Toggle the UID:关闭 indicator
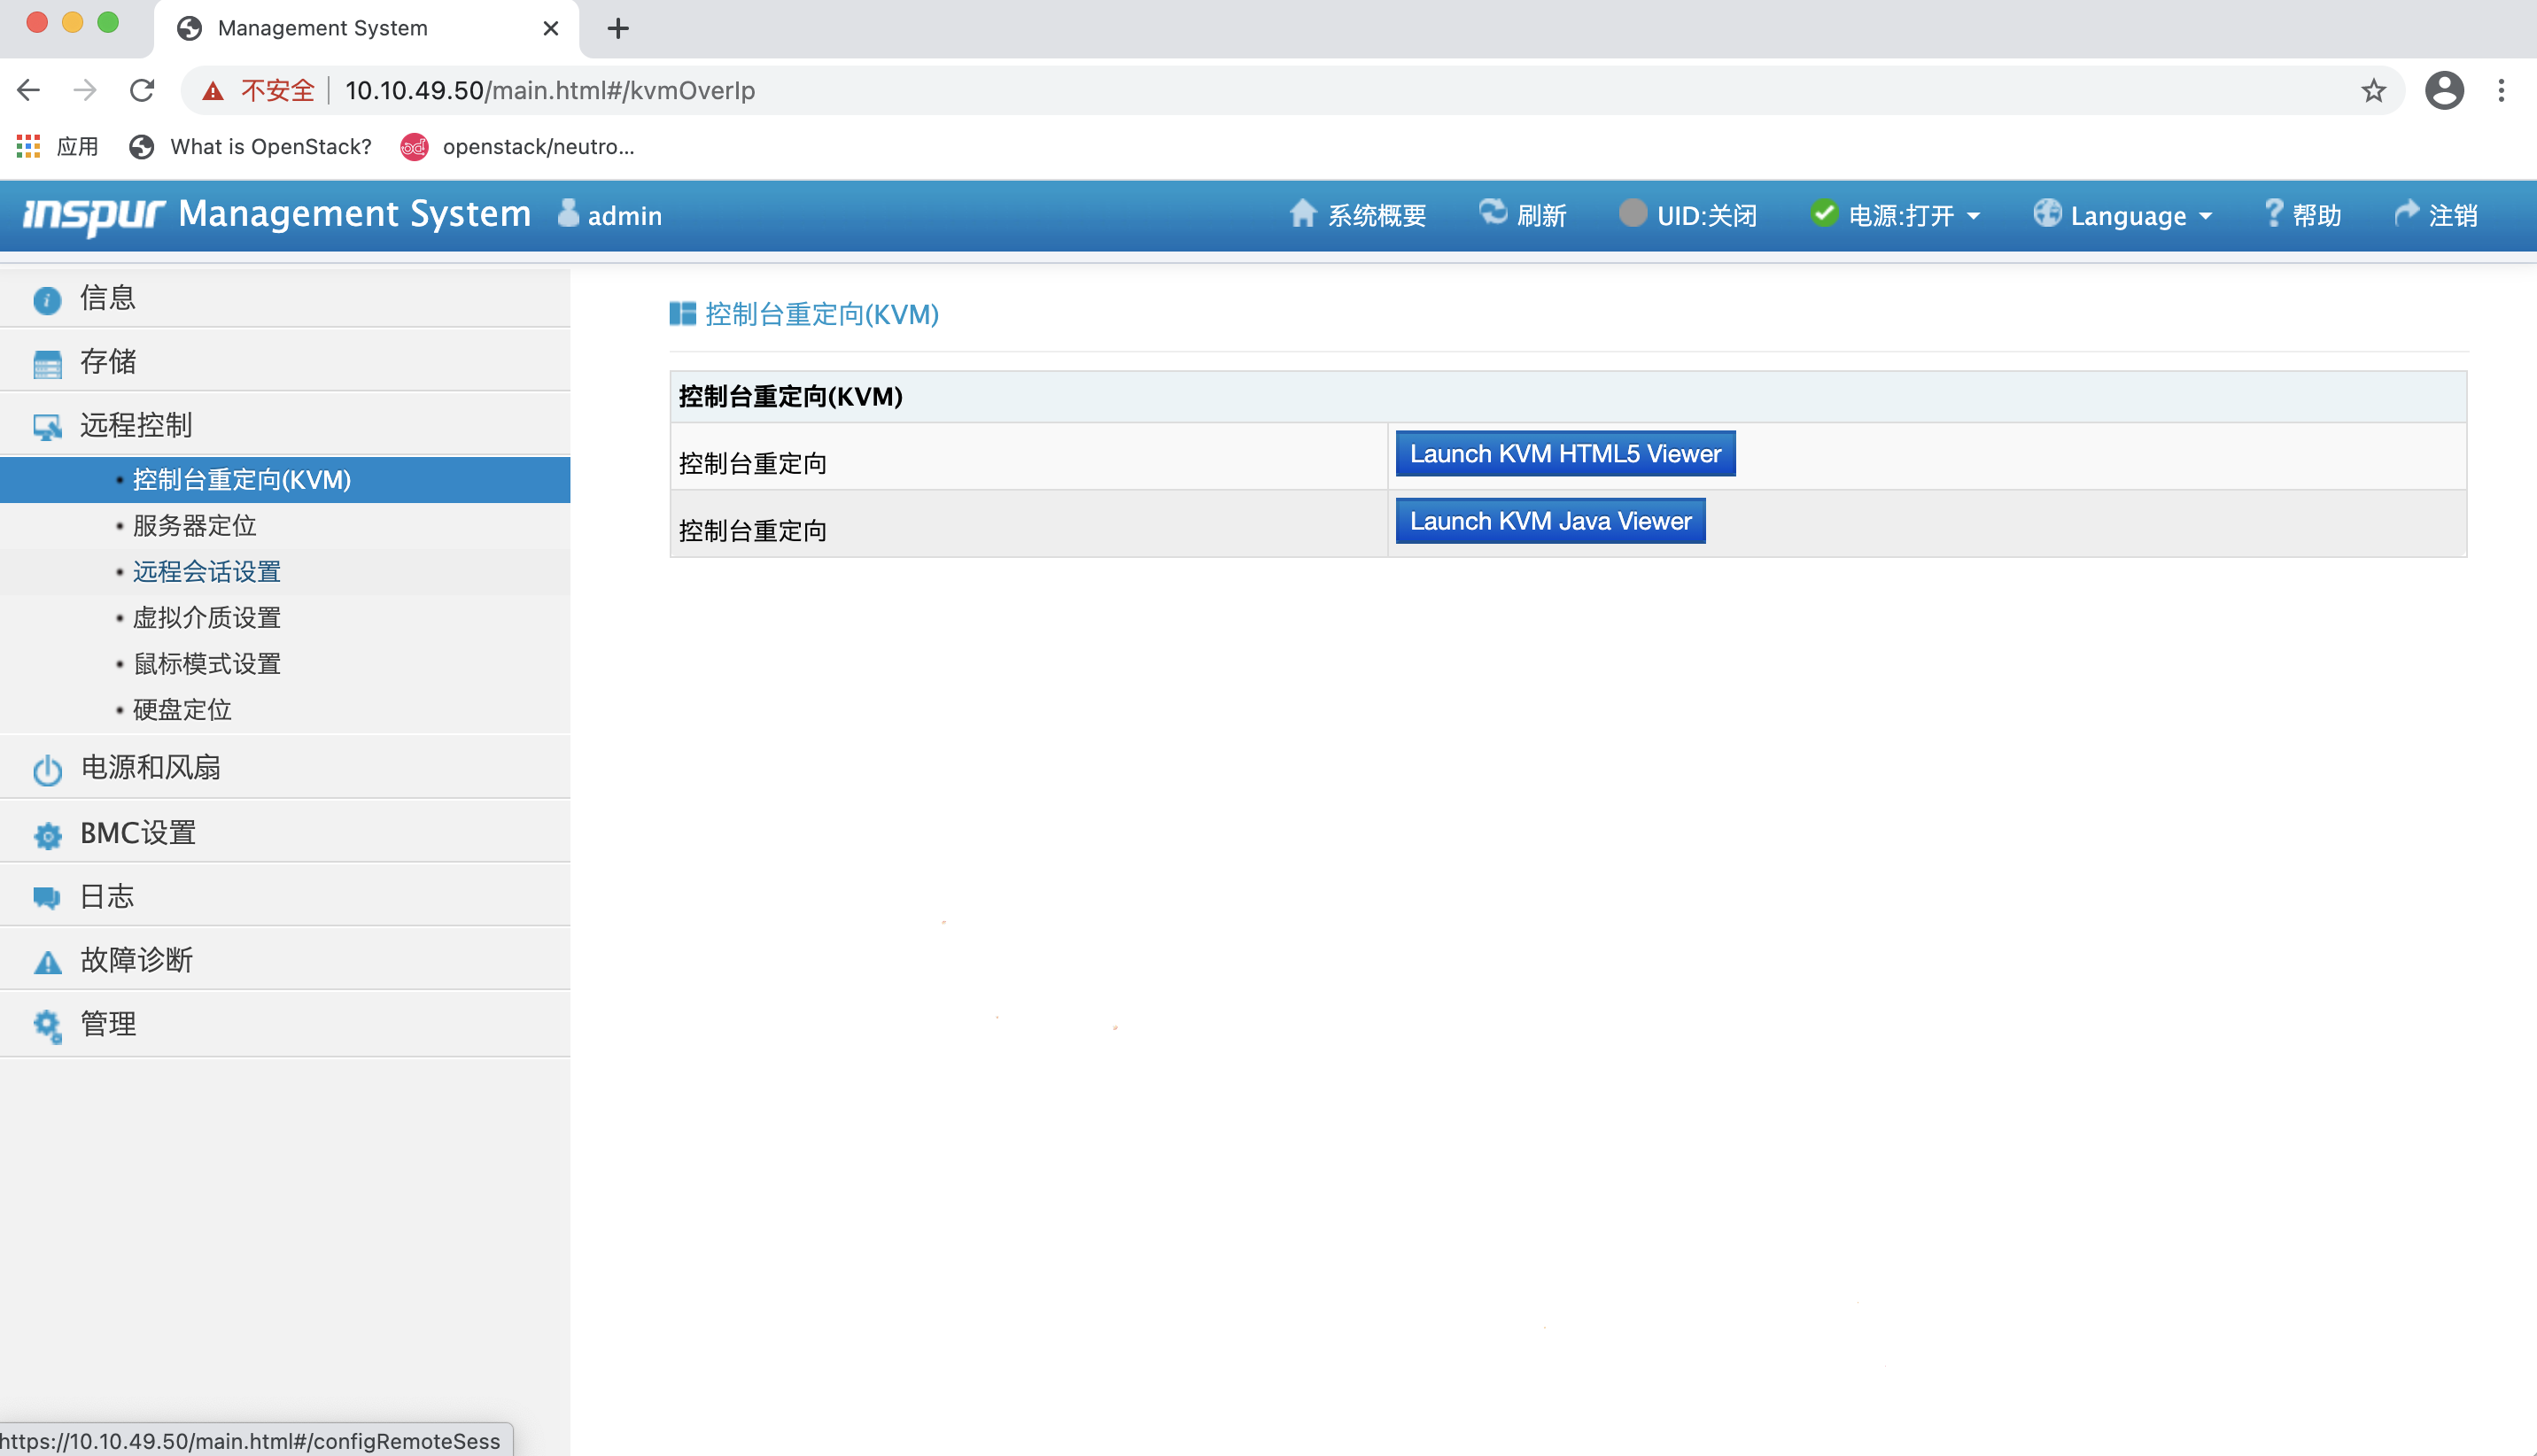 coord(1632,213)
